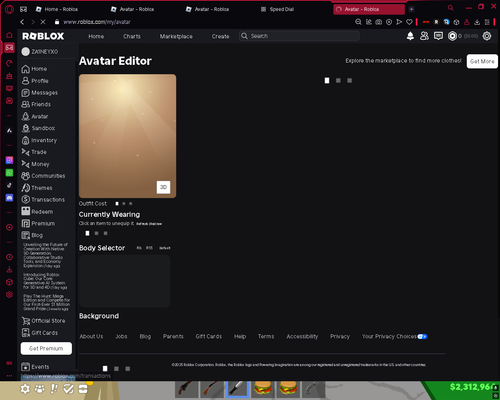Image resolution: width=500 pixels, height=400 pixels.
Task: Click the snapshot camera icon in address bar
Action: point(379,22)
